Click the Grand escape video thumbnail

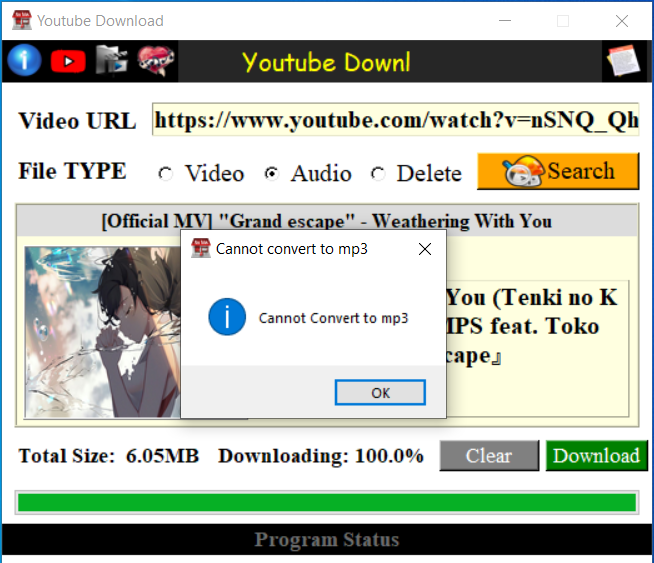pos(103,332)
